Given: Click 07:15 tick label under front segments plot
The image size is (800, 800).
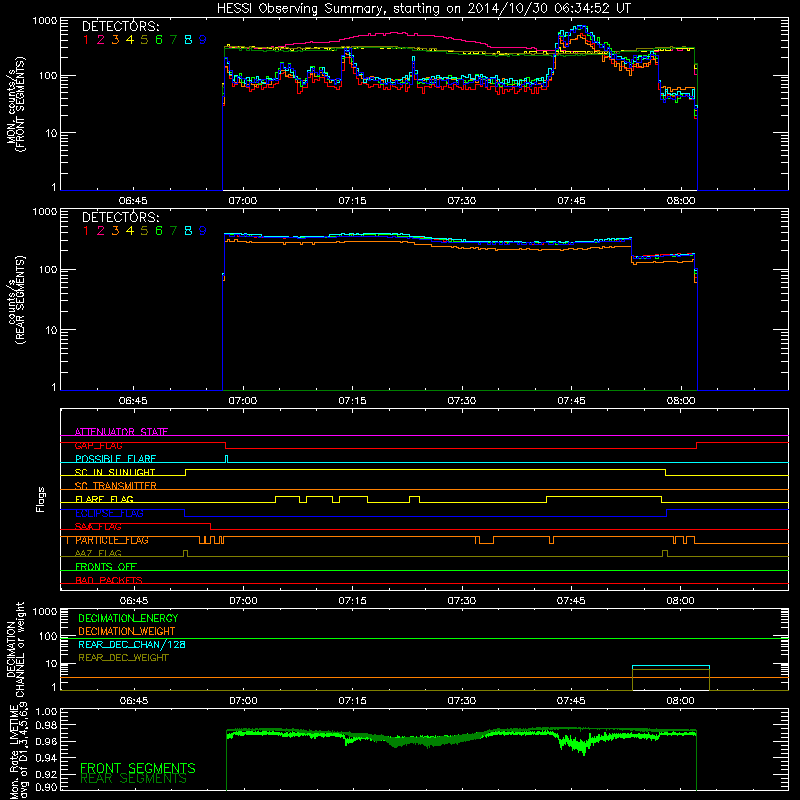Looking at the screenshot, I should point(352,201).
